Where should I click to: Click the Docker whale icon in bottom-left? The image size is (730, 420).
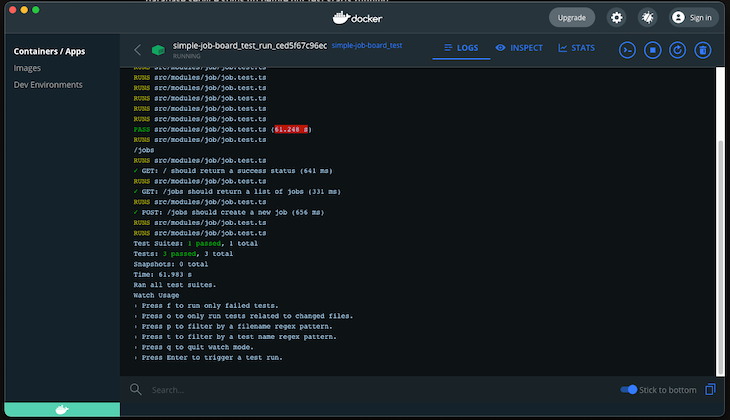[x=60, y=410]
